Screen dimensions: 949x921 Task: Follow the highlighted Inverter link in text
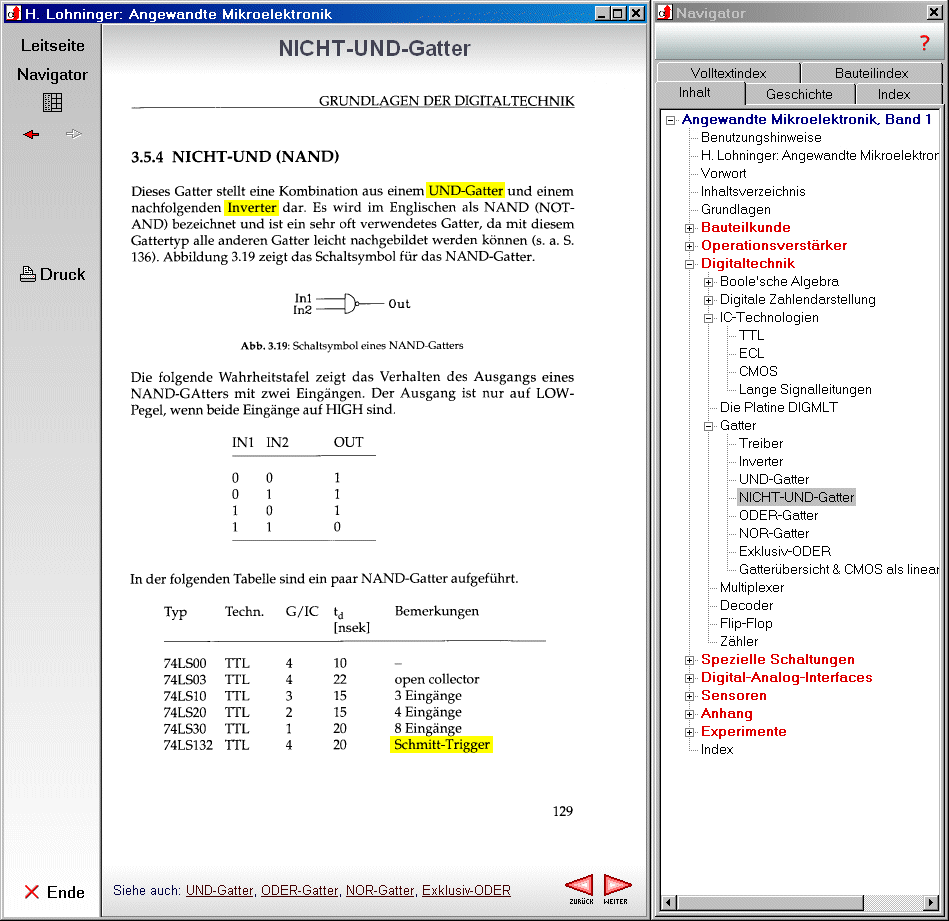(x=252, y=208)
